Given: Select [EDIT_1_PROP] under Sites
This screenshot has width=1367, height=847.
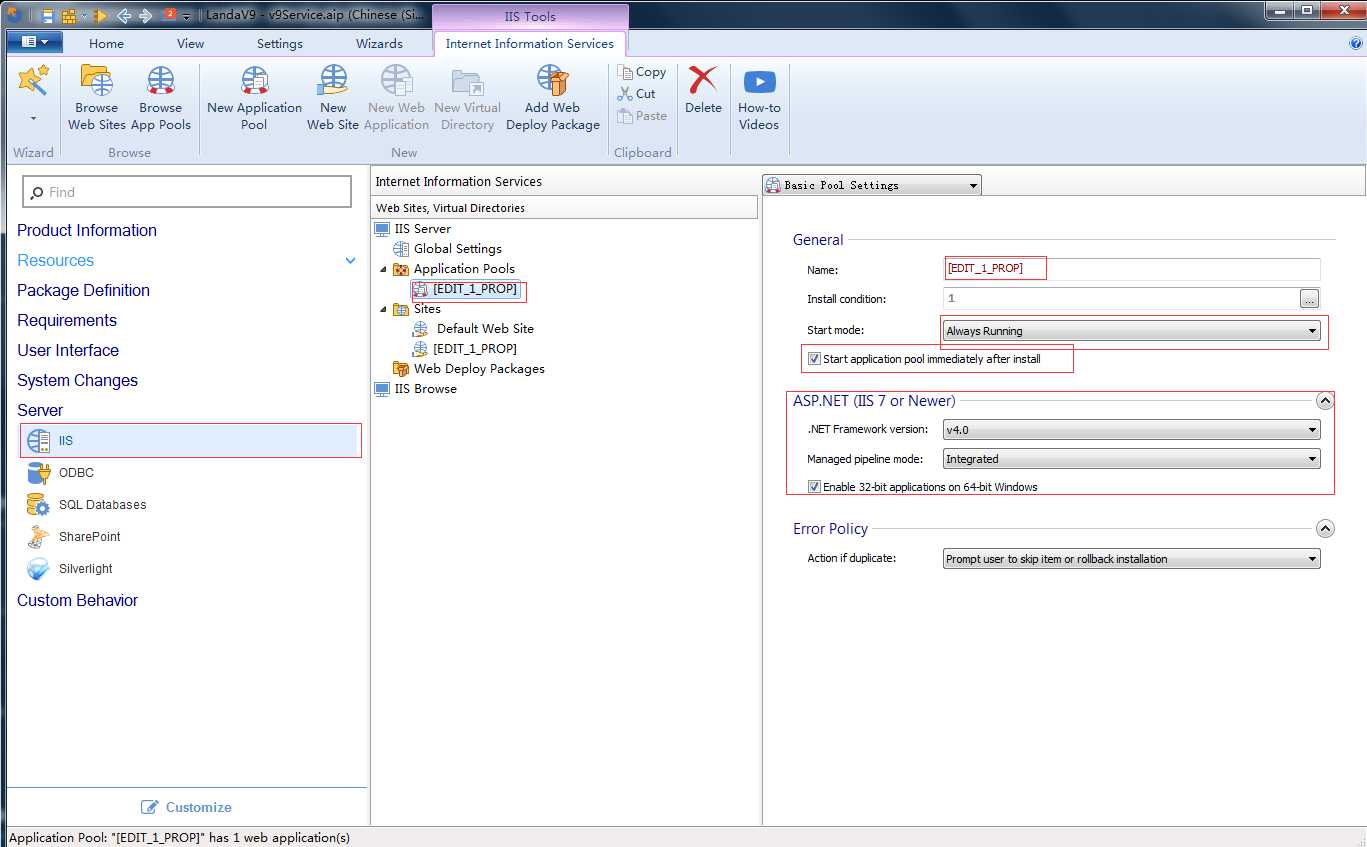Looking at the screenshot, I should tap(475, 349).
